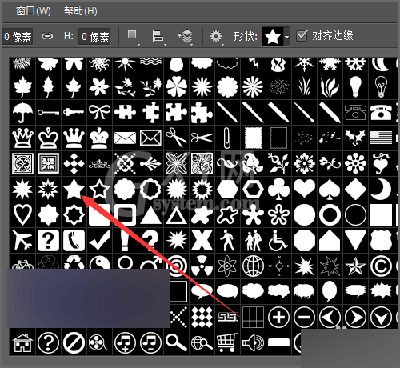Select the wheelchair accessibility shape
Viewport: 400px width, 368px height.
[x=279, y=240]
